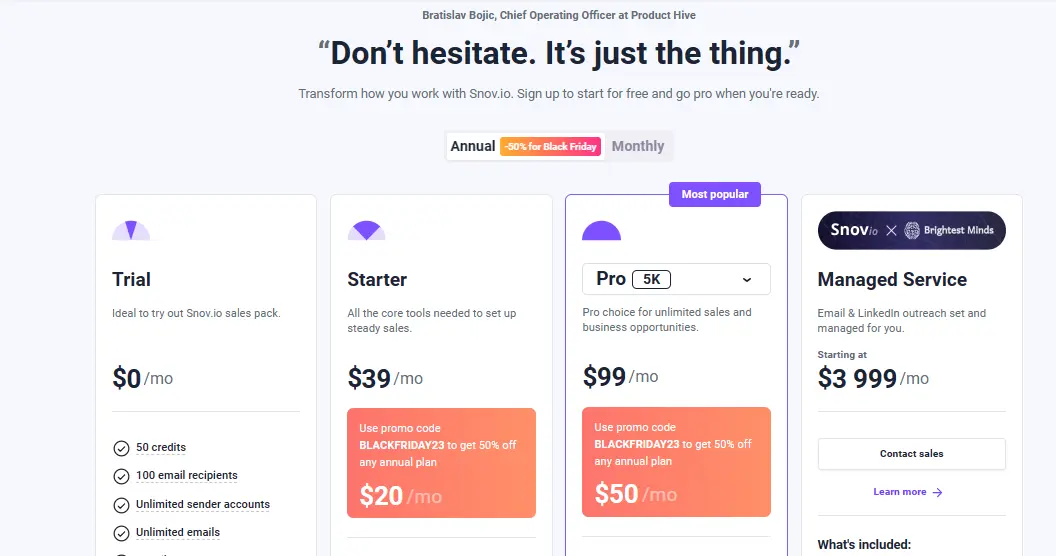Viewport: 1056px width, 556px height.
Task: Click the Contact sales button
Action: (x=911, y=454)
